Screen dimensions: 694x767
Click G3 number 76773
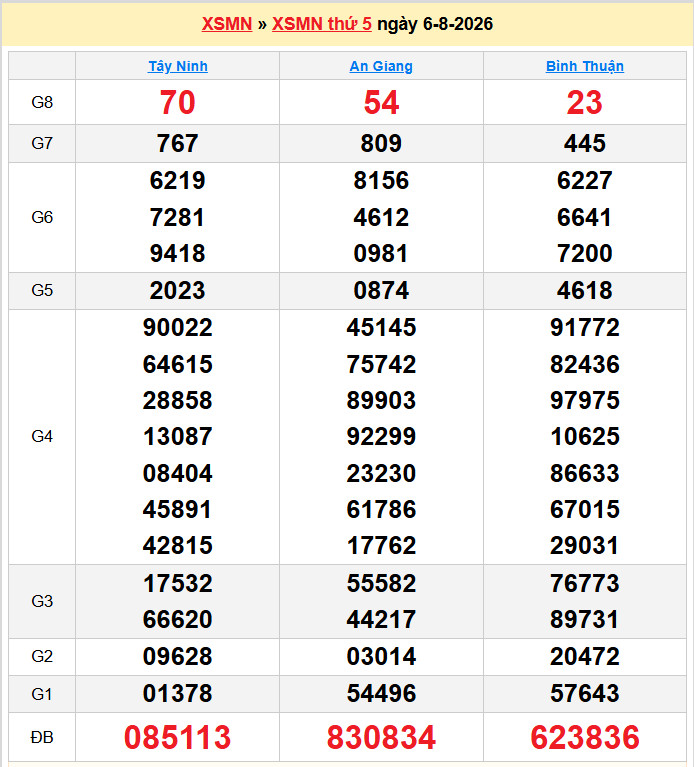tap(585, 584)
